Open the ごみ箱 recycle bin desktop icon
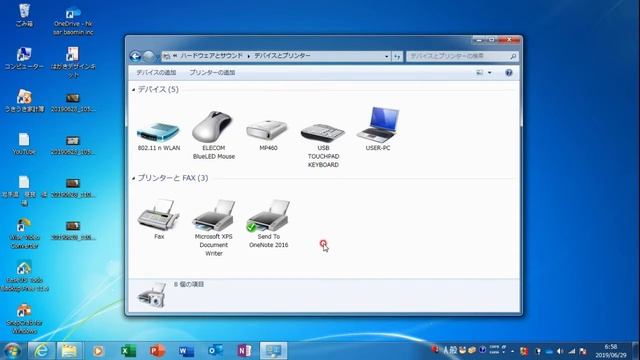This screenshot has width=640, height=360. pos(24,16)
